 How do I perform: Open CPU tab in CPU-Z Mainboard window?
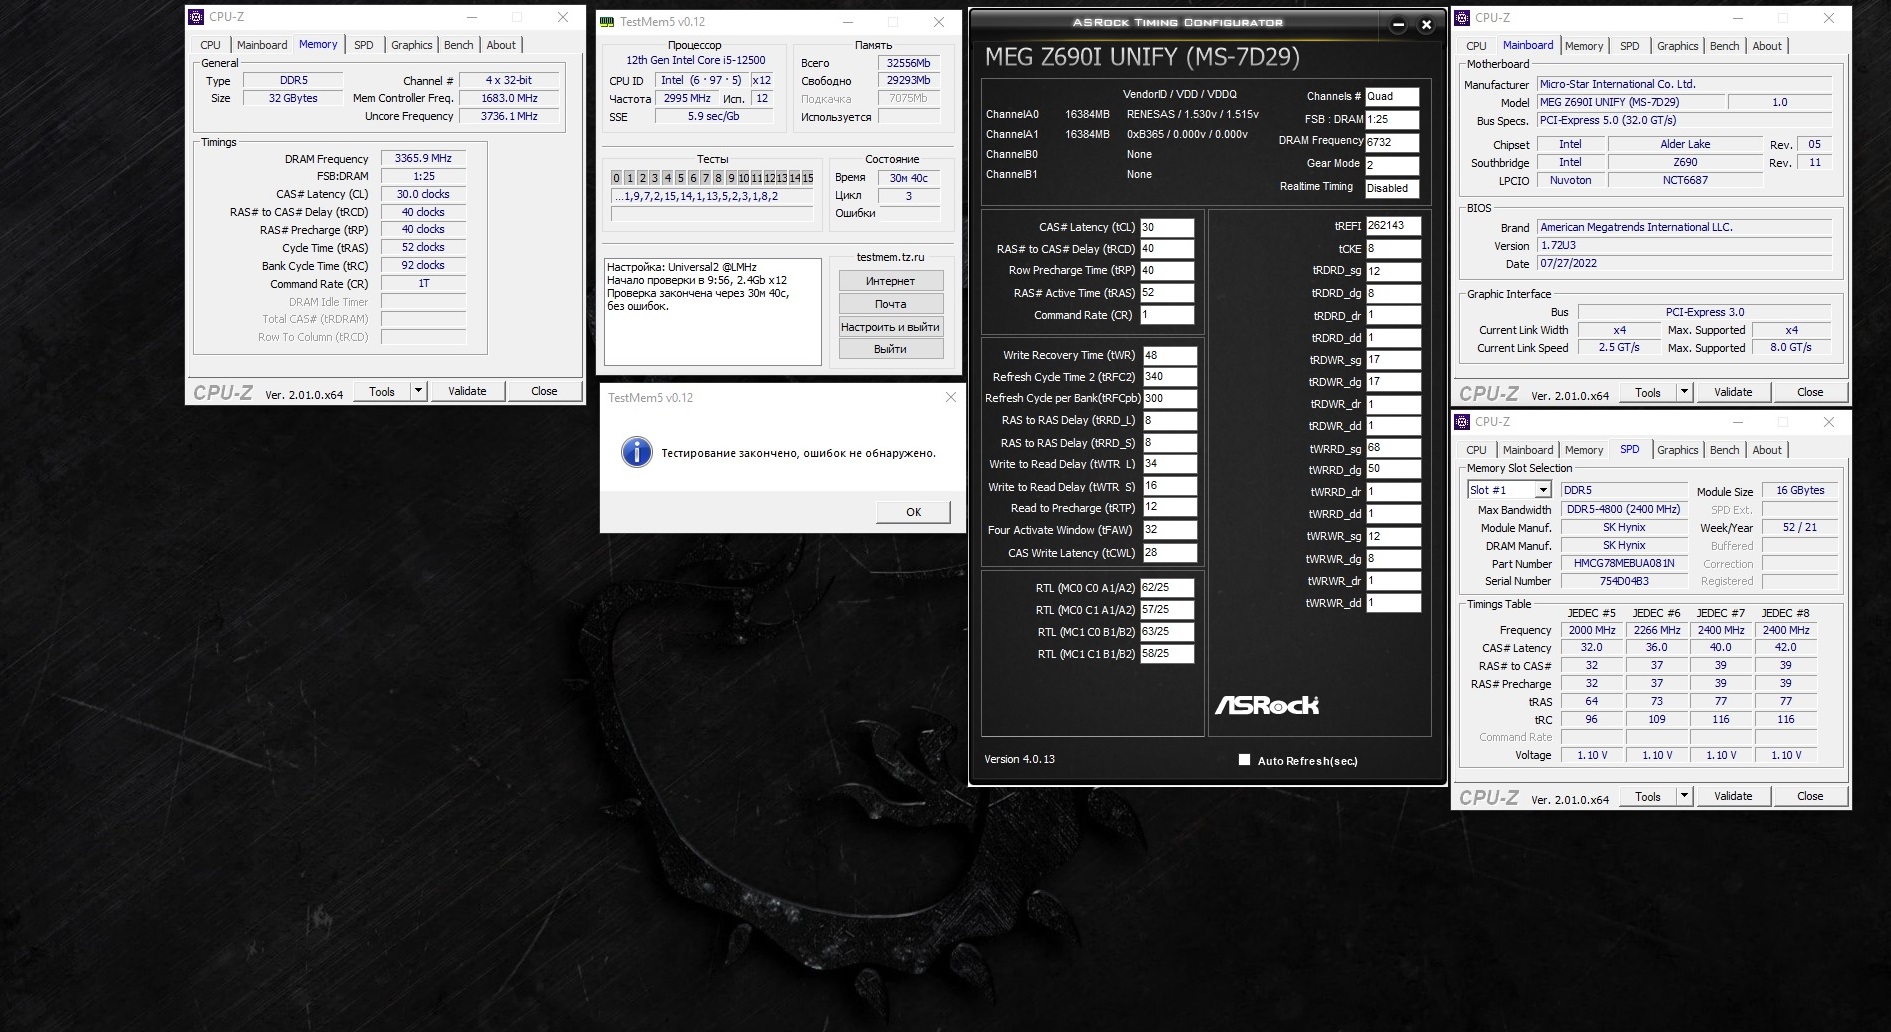click(x=1476, y=46)
